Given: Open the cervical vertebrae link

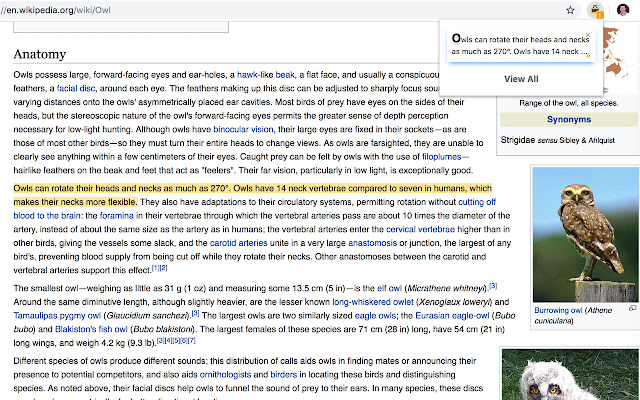Looking at the screenshot, I should (420, 229).
